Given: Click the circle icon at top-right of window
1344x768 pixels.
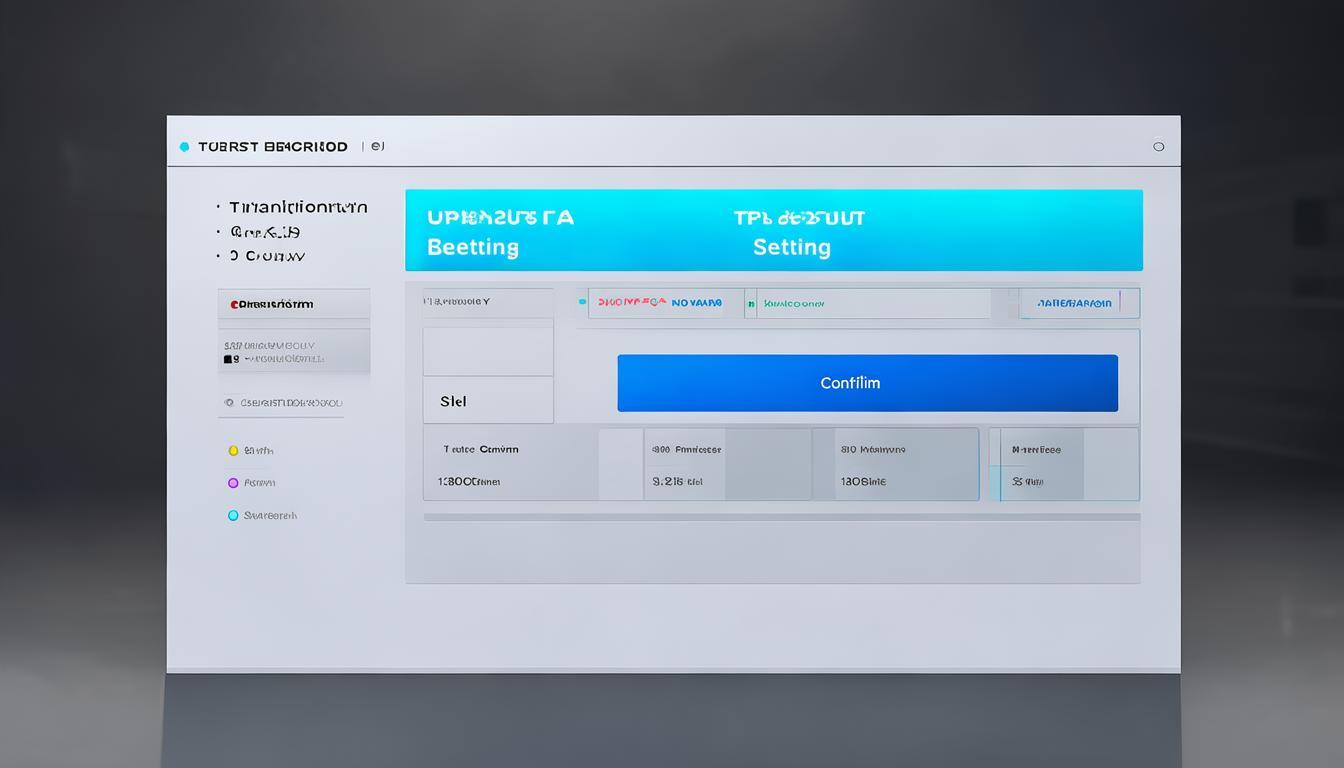Looking at the screenshot, I should (1158, 146).
